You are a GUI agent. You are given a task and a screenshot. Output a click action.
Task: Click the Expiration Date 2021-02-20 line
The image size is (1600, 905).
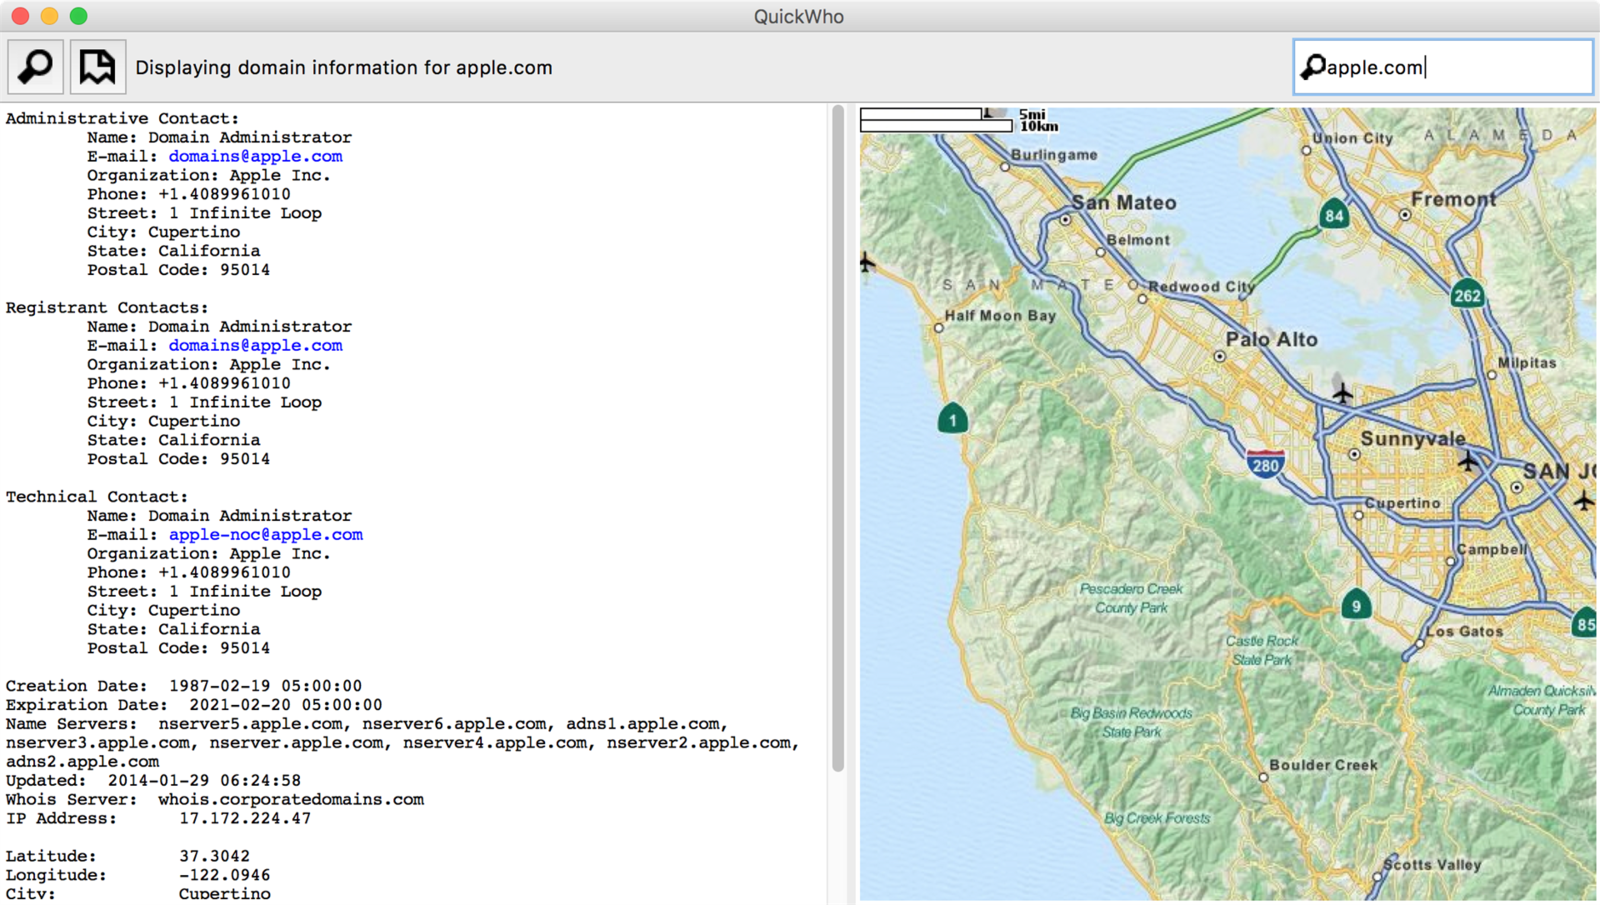point(194,705)
